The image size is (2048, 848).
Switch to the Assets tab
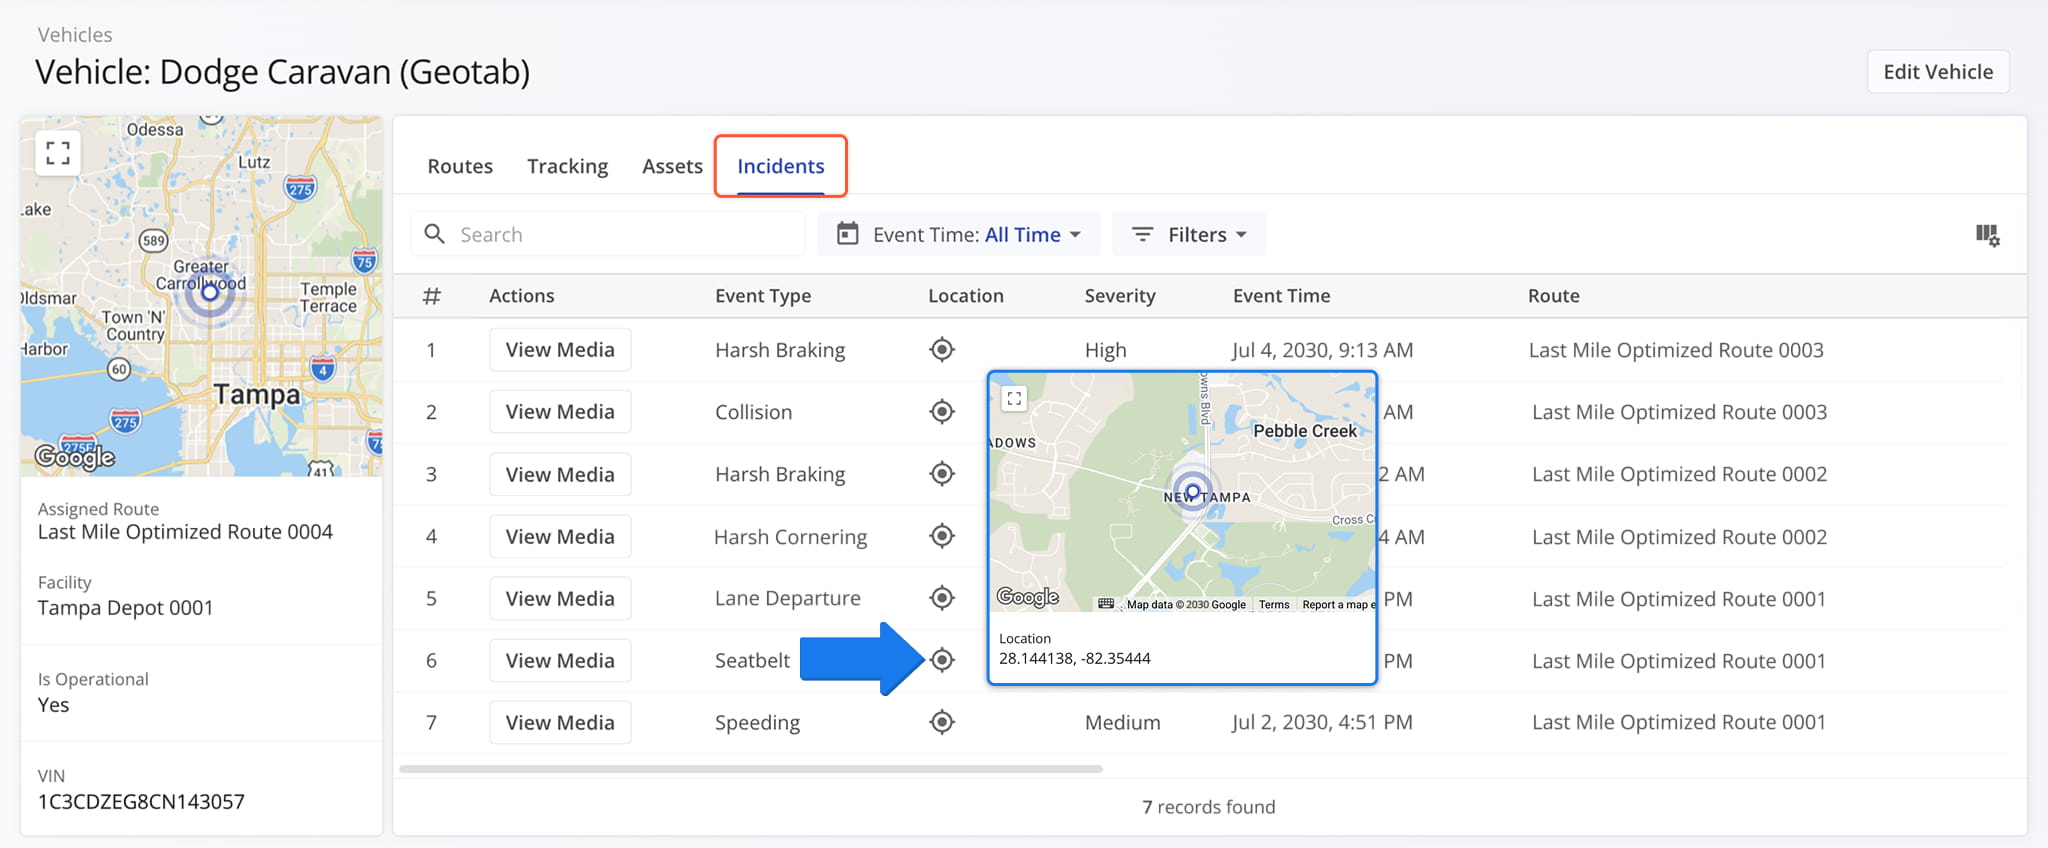pyautogui.click(x=672, y=166)
